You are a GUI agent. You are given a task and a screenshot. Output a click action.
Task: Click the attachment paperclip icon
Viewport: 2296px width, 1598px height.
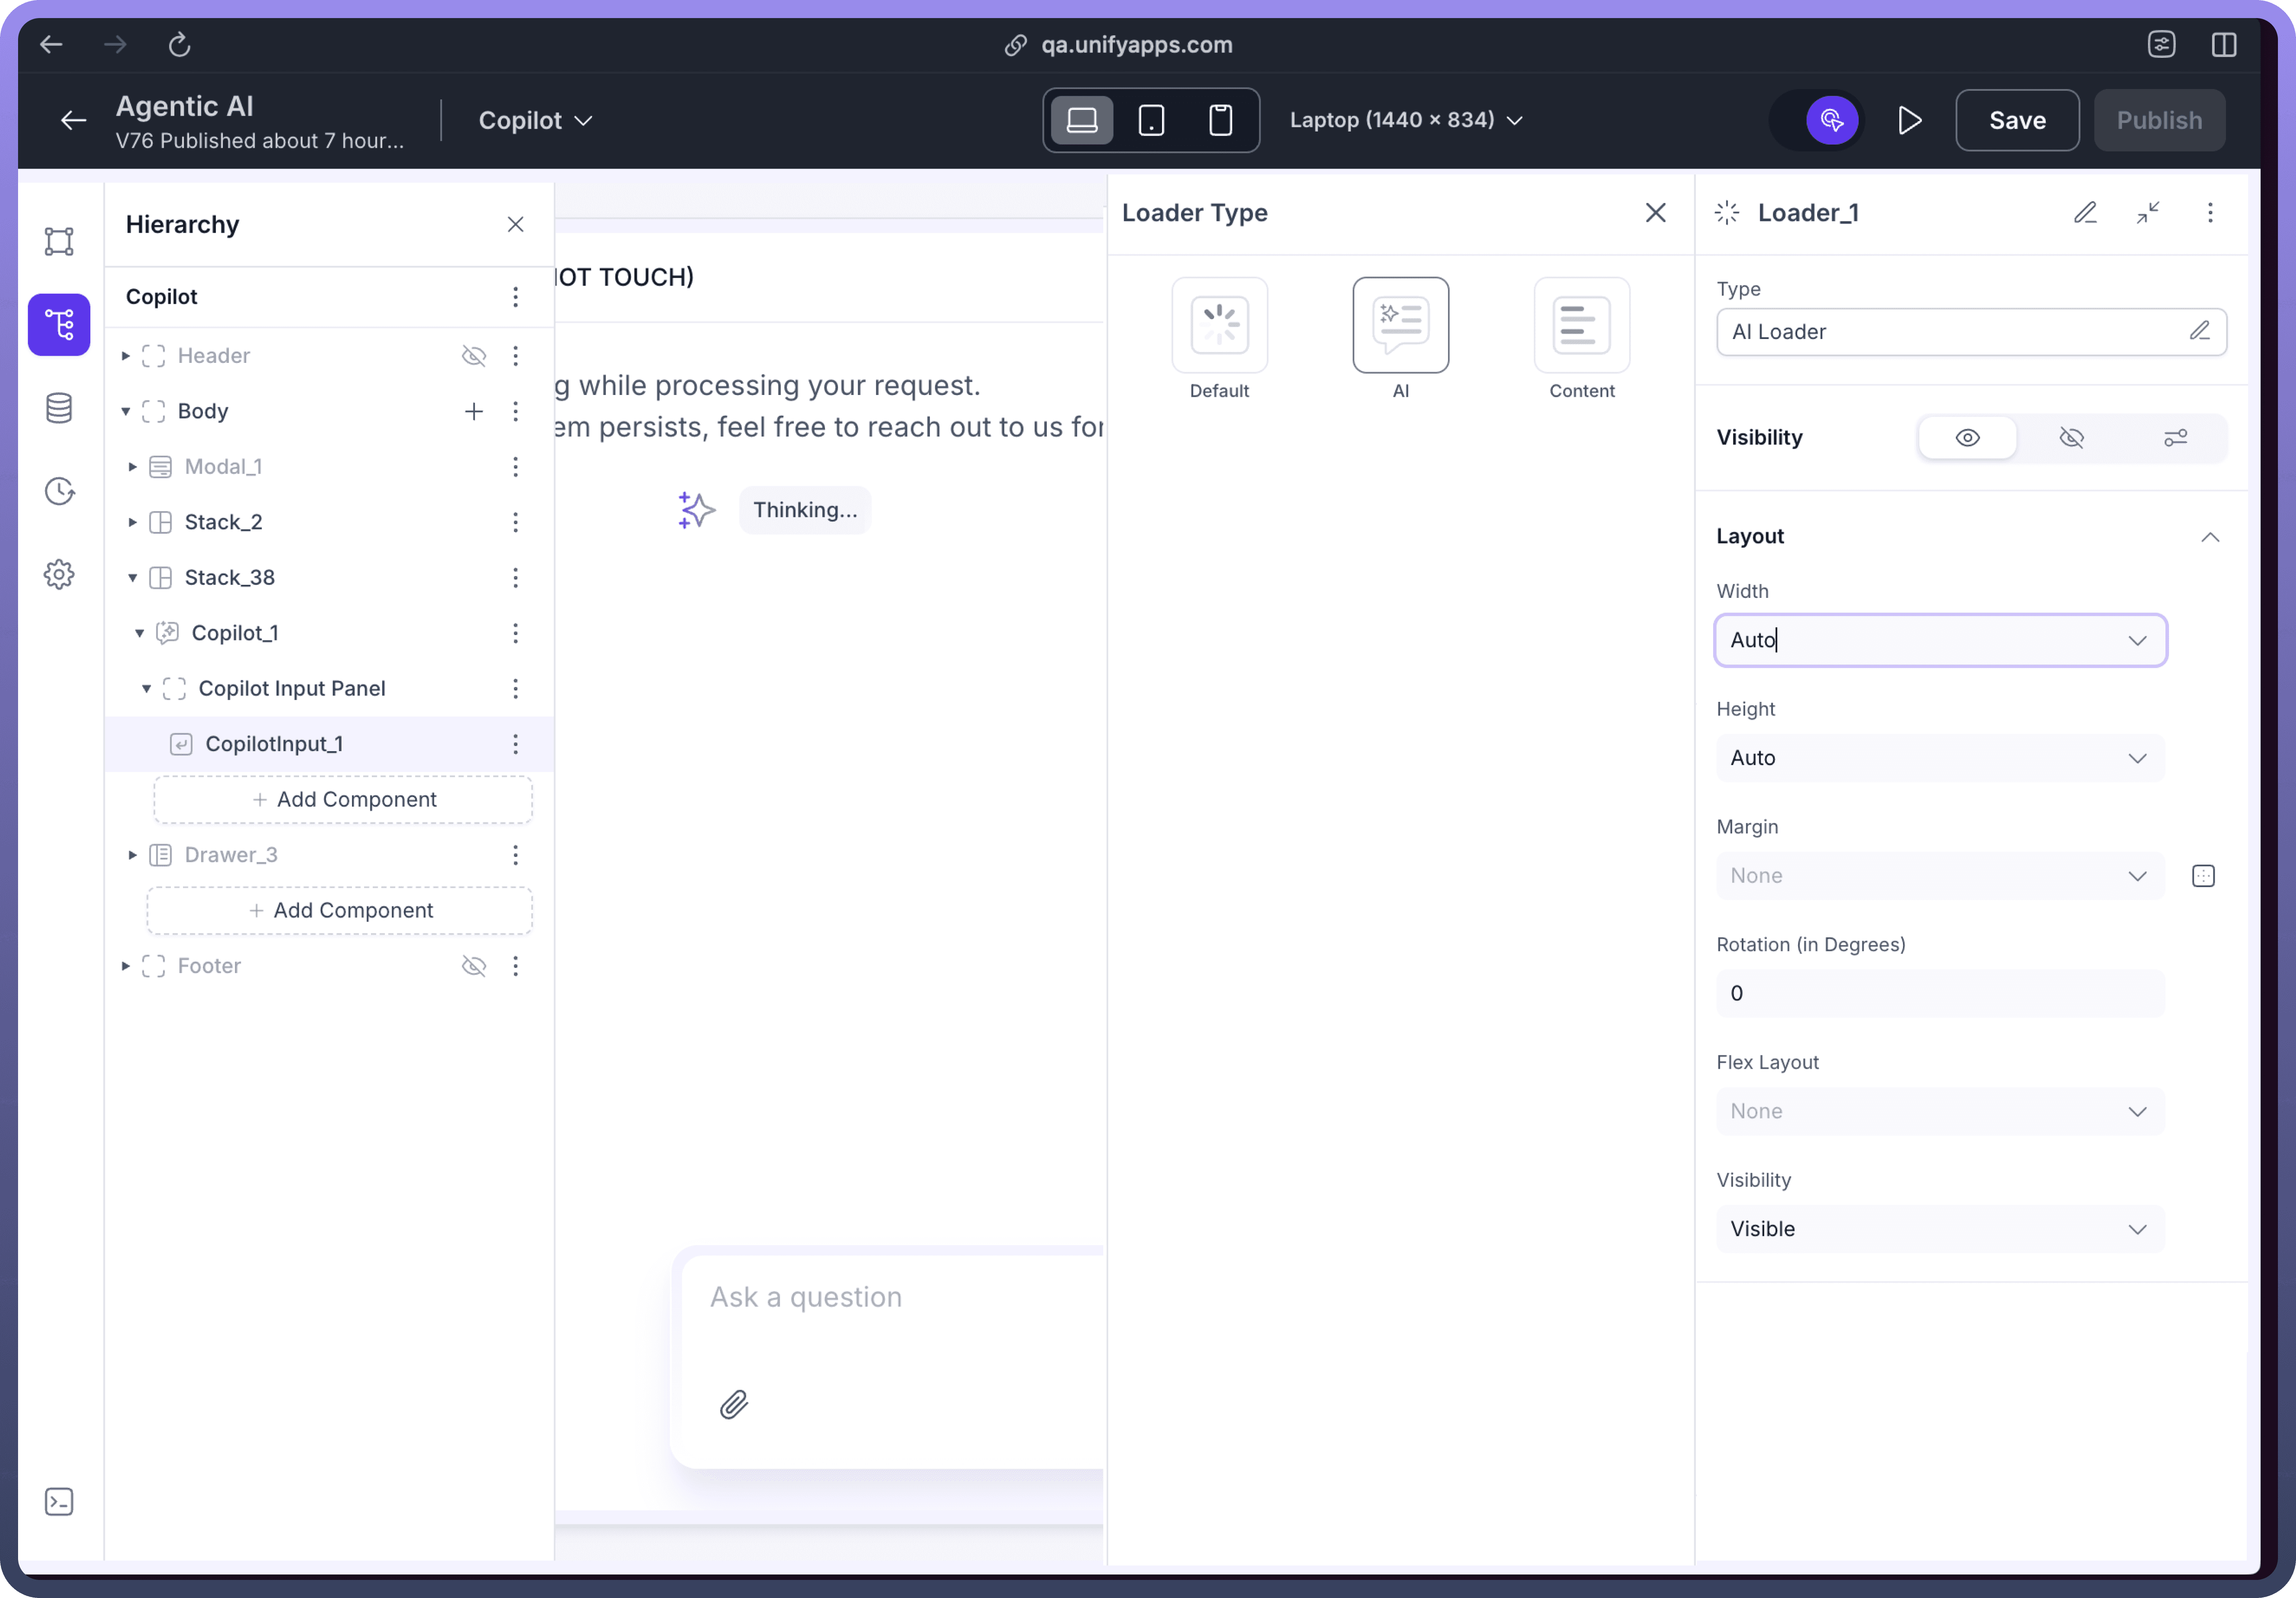[x=734, y=1404]
